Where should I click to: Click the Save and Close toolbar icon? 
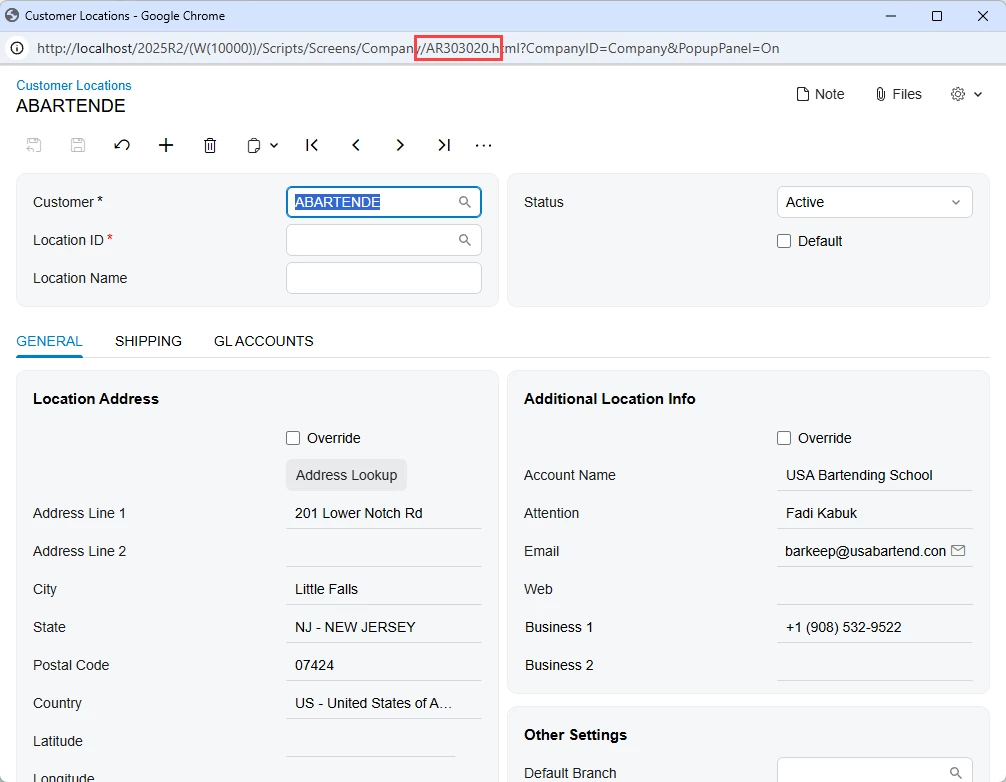click(x=34, y=145)
